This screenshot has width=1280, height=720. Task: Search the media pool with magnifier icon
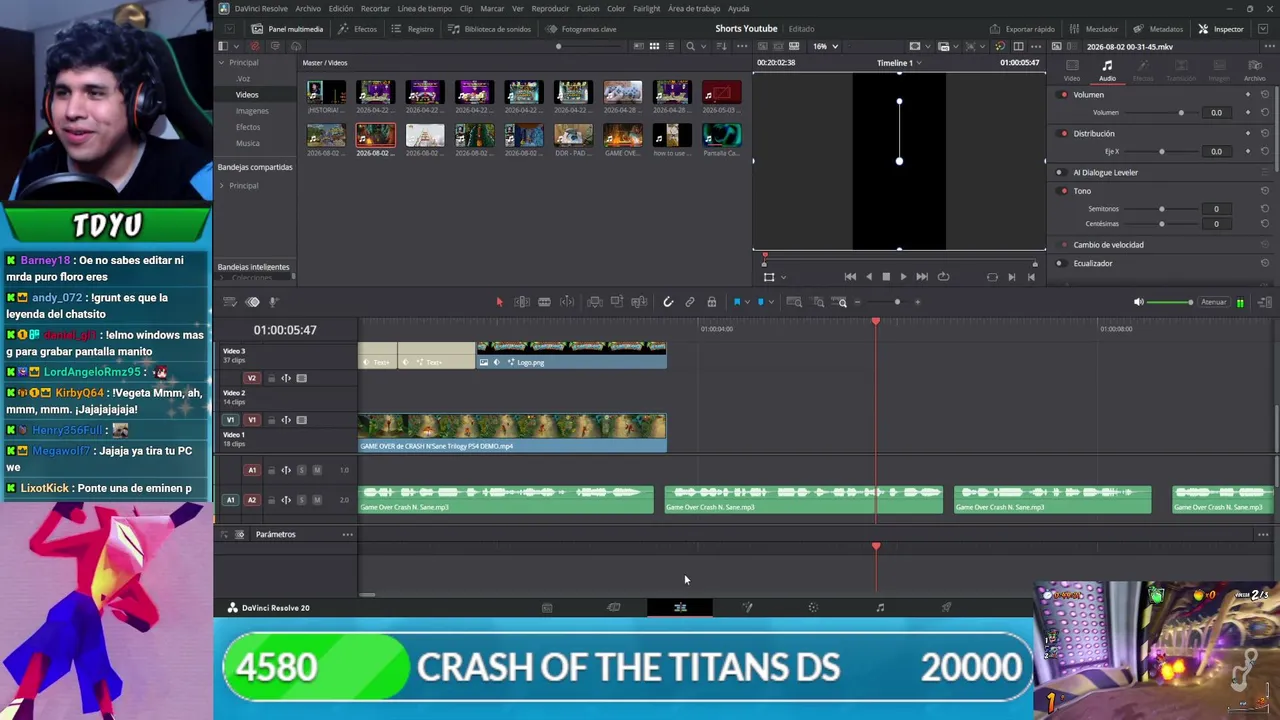click(x=690, y=46)
